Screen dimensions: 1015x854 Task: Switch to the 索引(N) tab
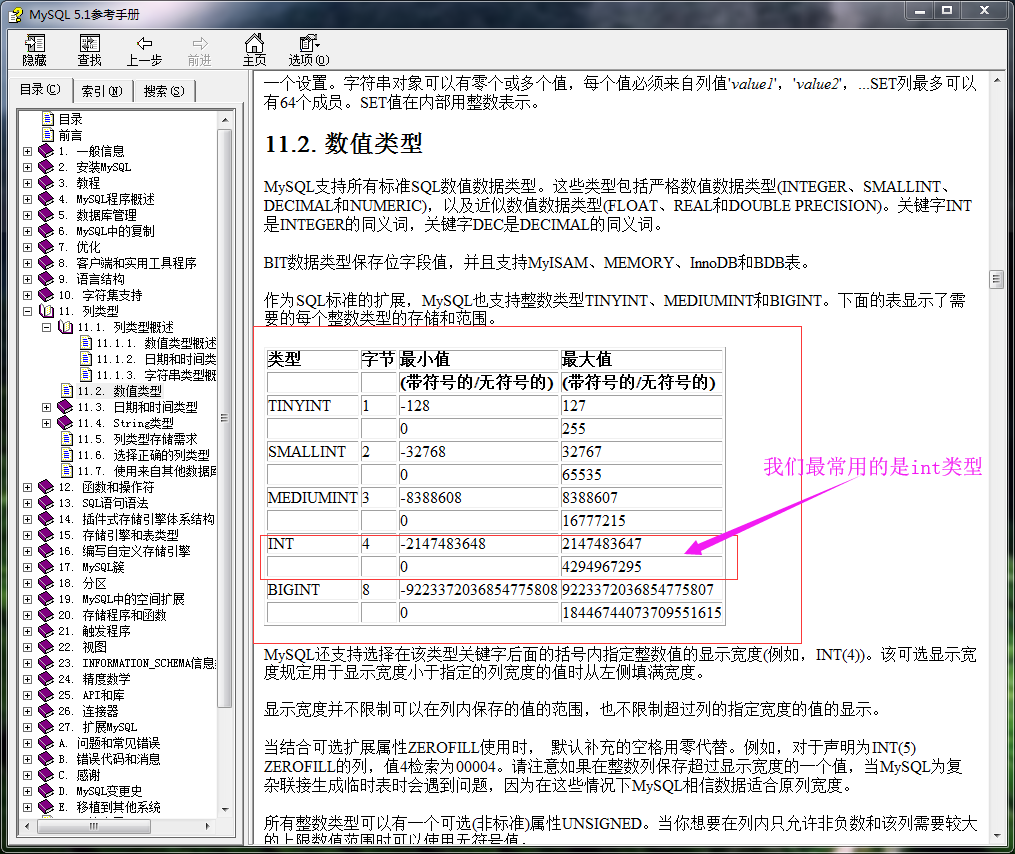[x=102, y=91]
